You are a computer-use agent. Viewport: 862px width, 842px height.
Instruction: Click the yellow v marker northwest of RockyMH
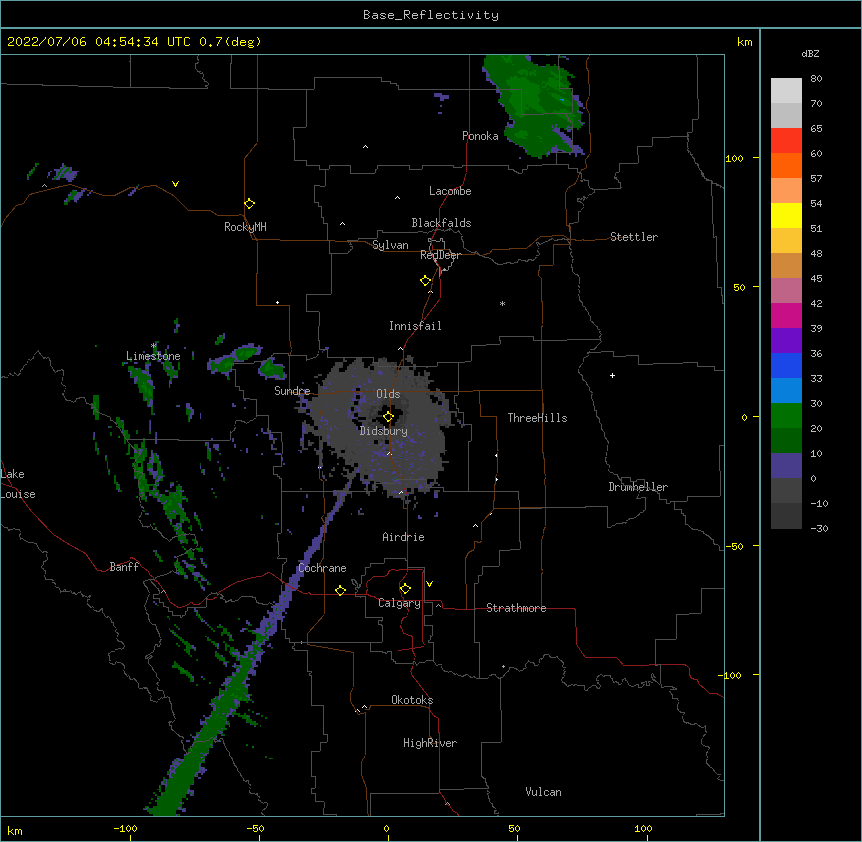pos(175,184)
